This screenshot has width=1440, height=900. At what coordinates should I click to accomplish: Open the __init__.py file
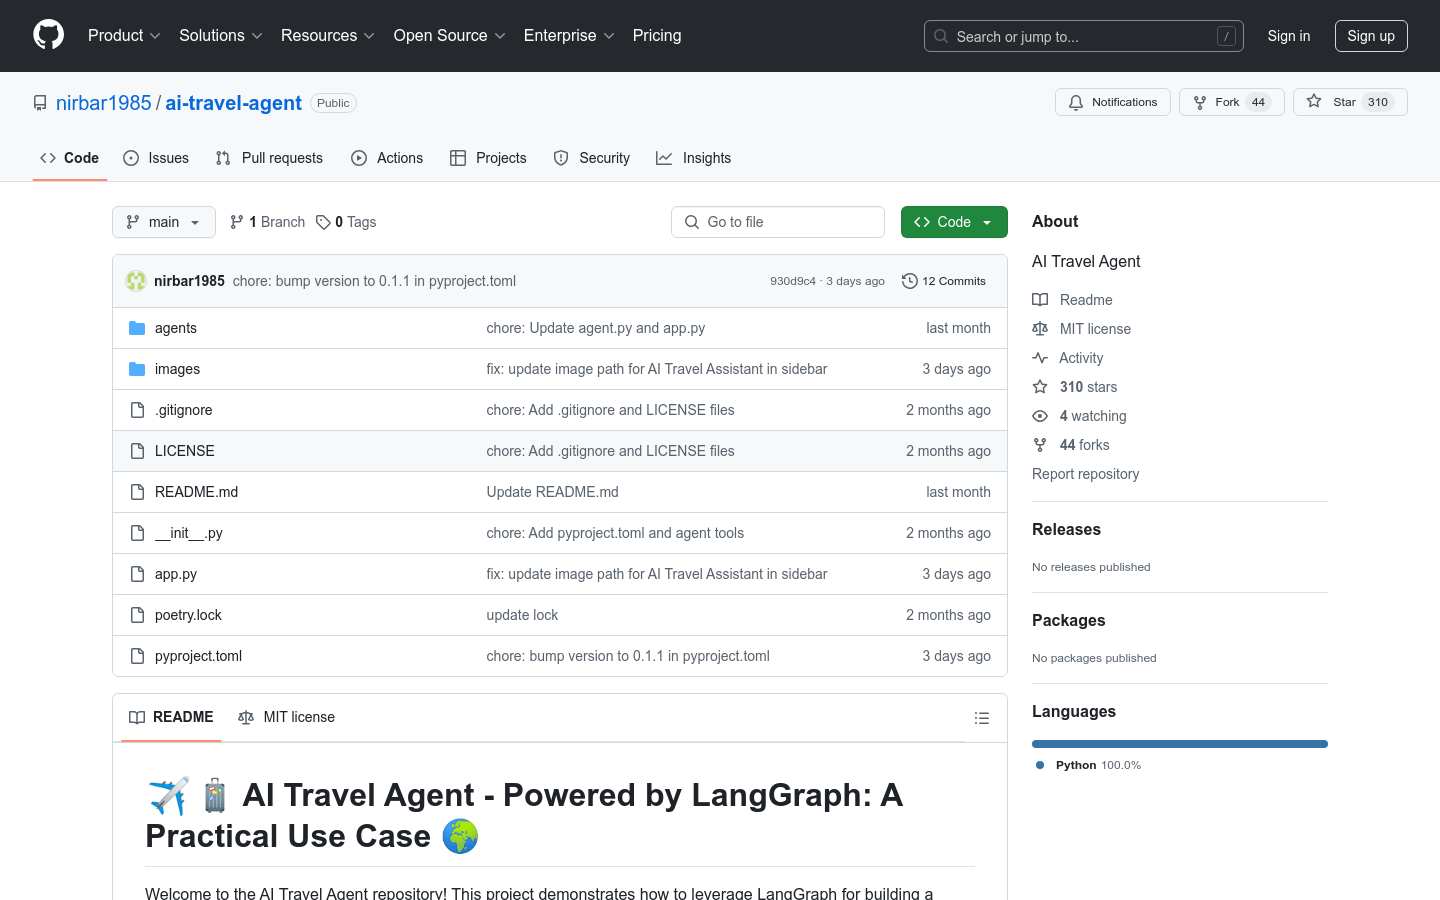pyautogui.click(x=189, y=533)
